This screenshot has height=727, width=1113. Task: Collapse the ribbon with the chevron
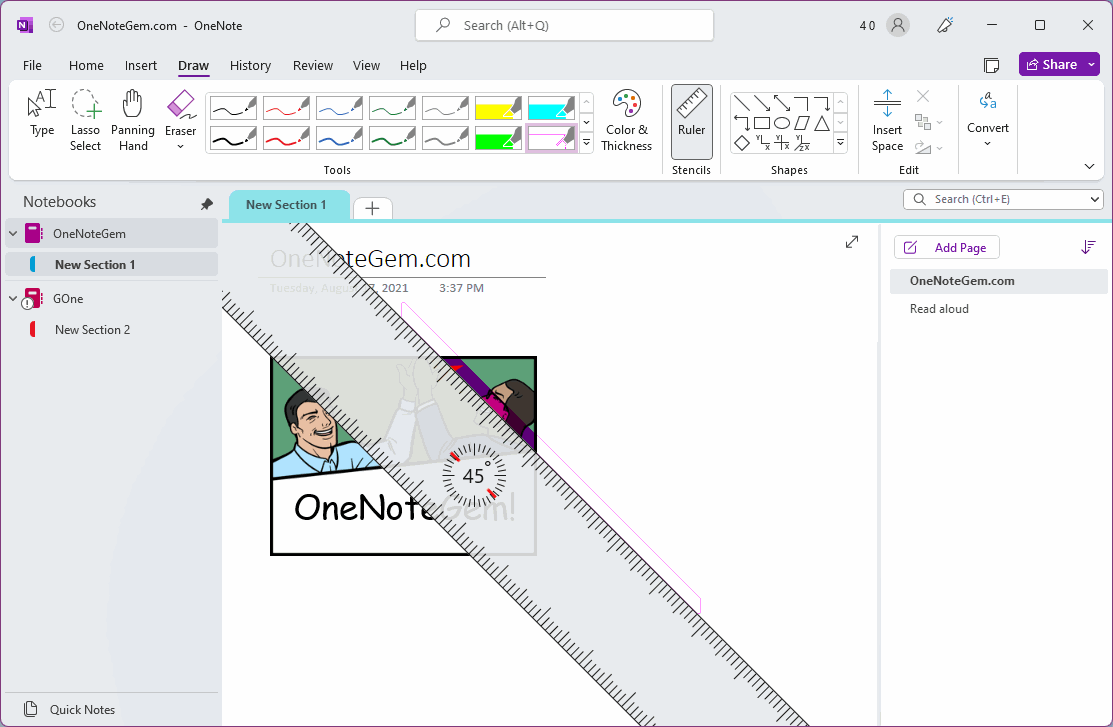(x=1090, y=167)
